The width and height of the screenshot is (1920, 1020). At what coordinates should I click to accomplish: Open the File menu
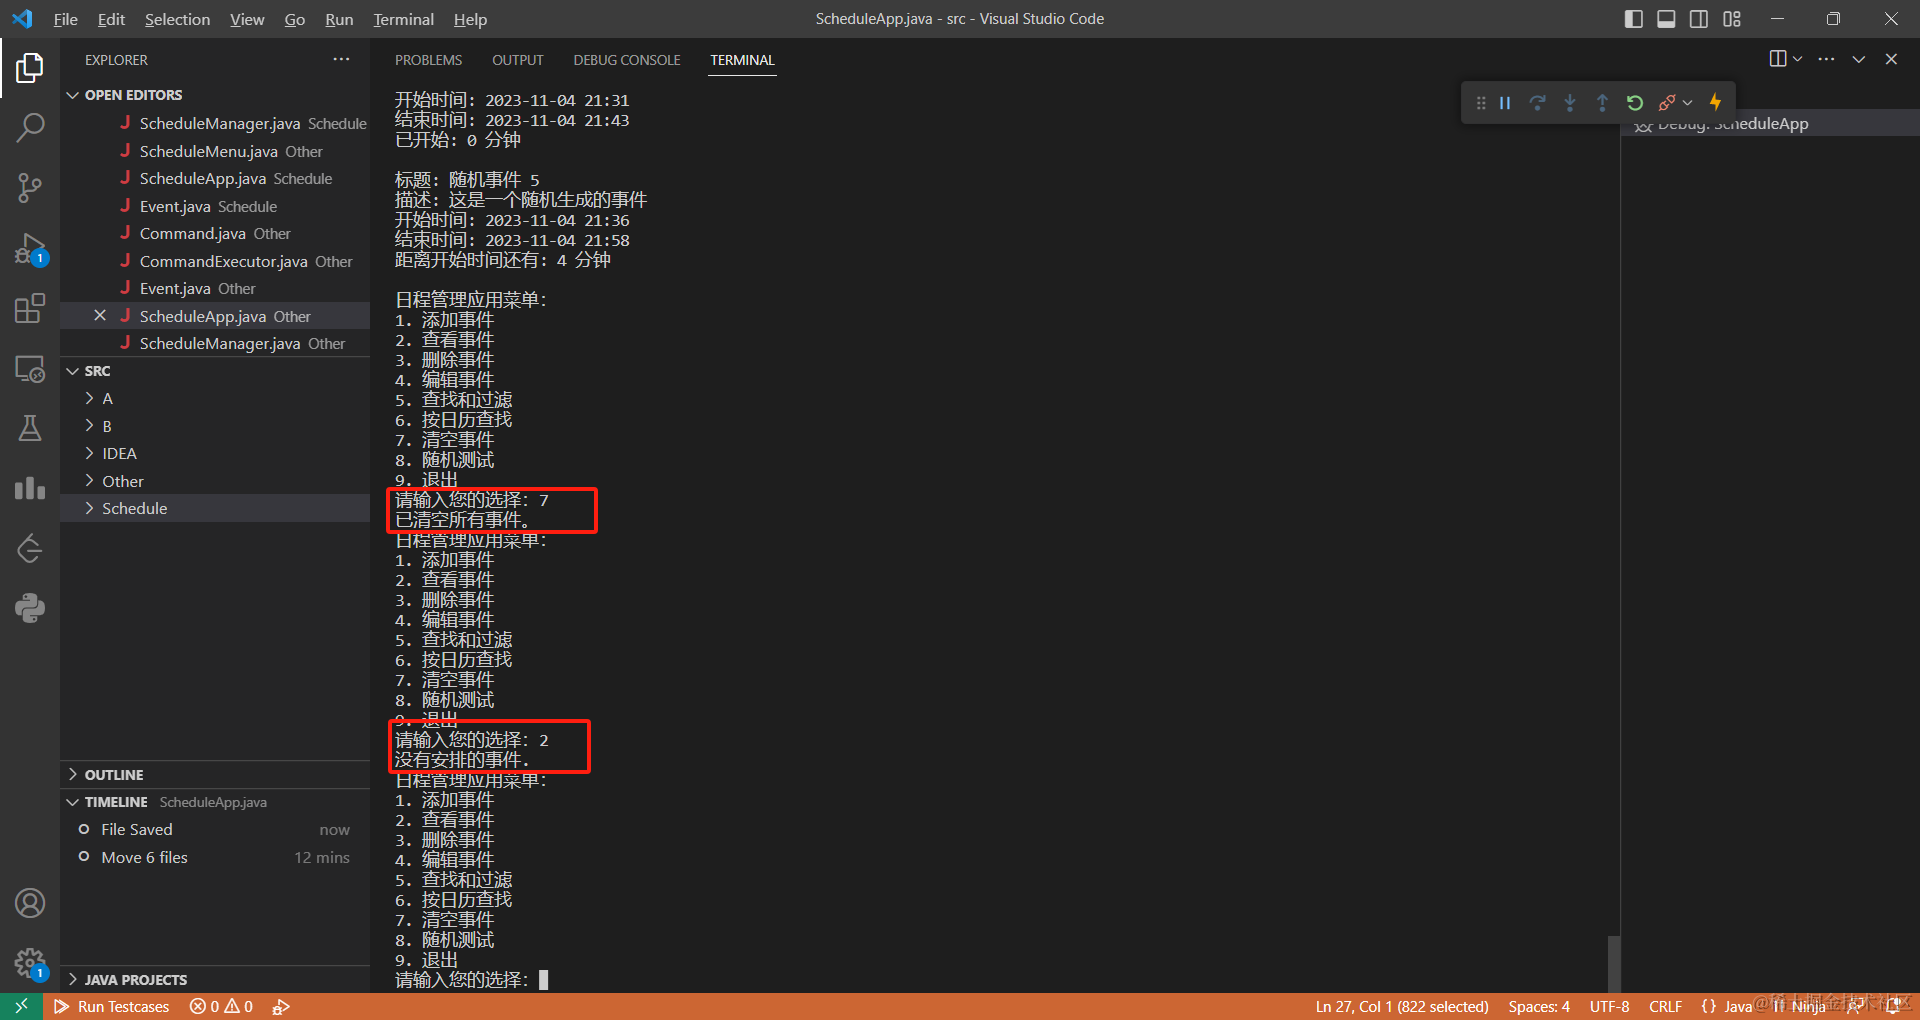click(65, 19)
